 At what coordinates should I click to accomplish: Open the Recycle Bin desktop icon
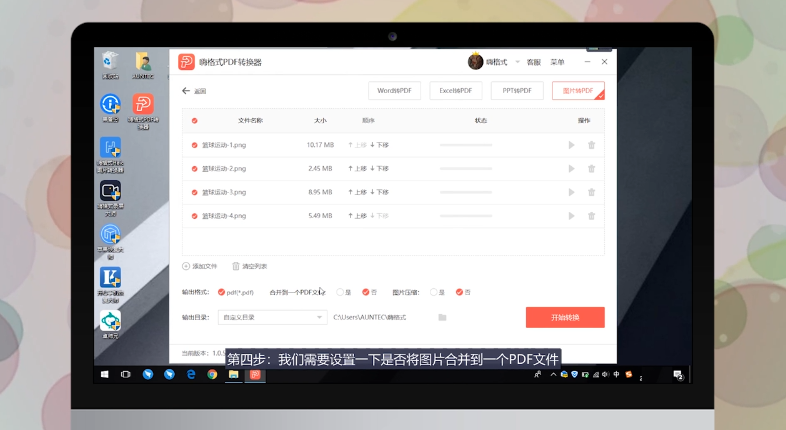(x=110, y=65)
